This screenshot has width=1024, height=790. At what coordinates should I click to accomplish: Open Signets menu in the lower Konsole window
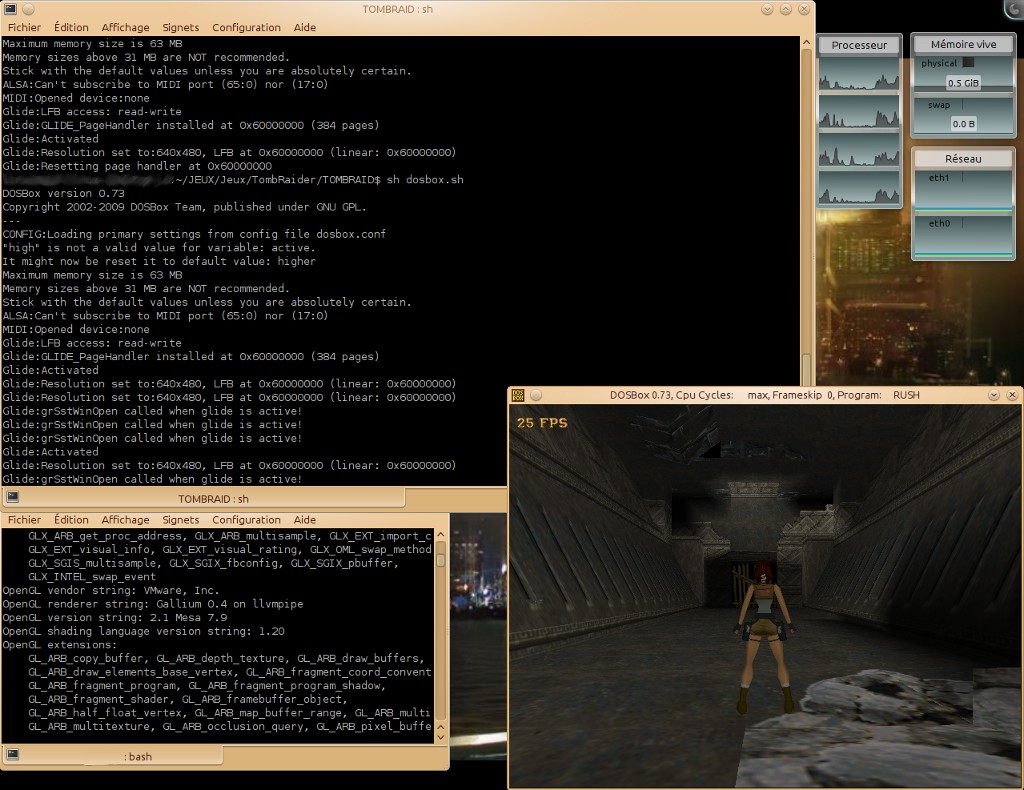click(x=181, y=520)
